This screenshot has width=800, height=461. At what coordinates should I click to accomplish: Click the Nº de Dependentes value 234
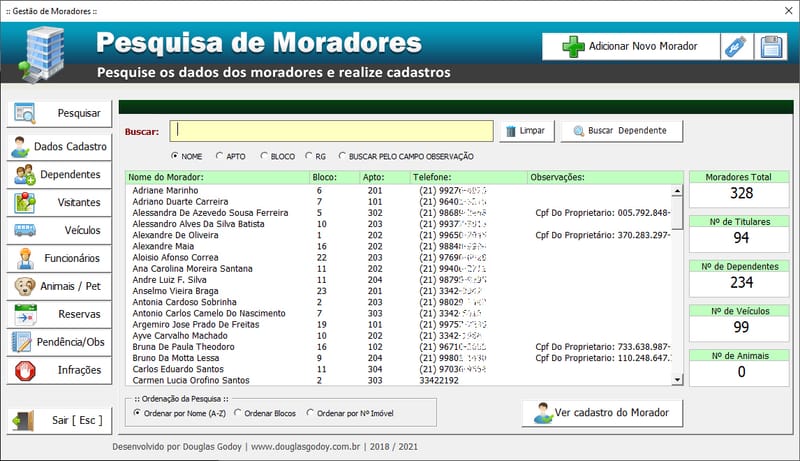click(x=741, y=283)
